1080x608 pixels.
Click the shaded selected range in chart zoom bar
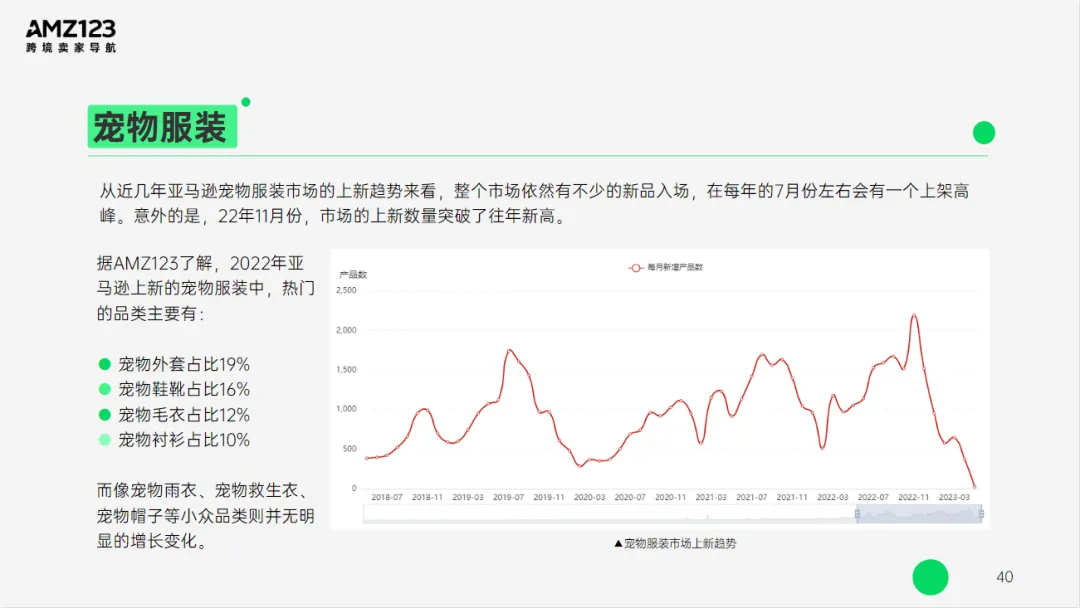919,514
